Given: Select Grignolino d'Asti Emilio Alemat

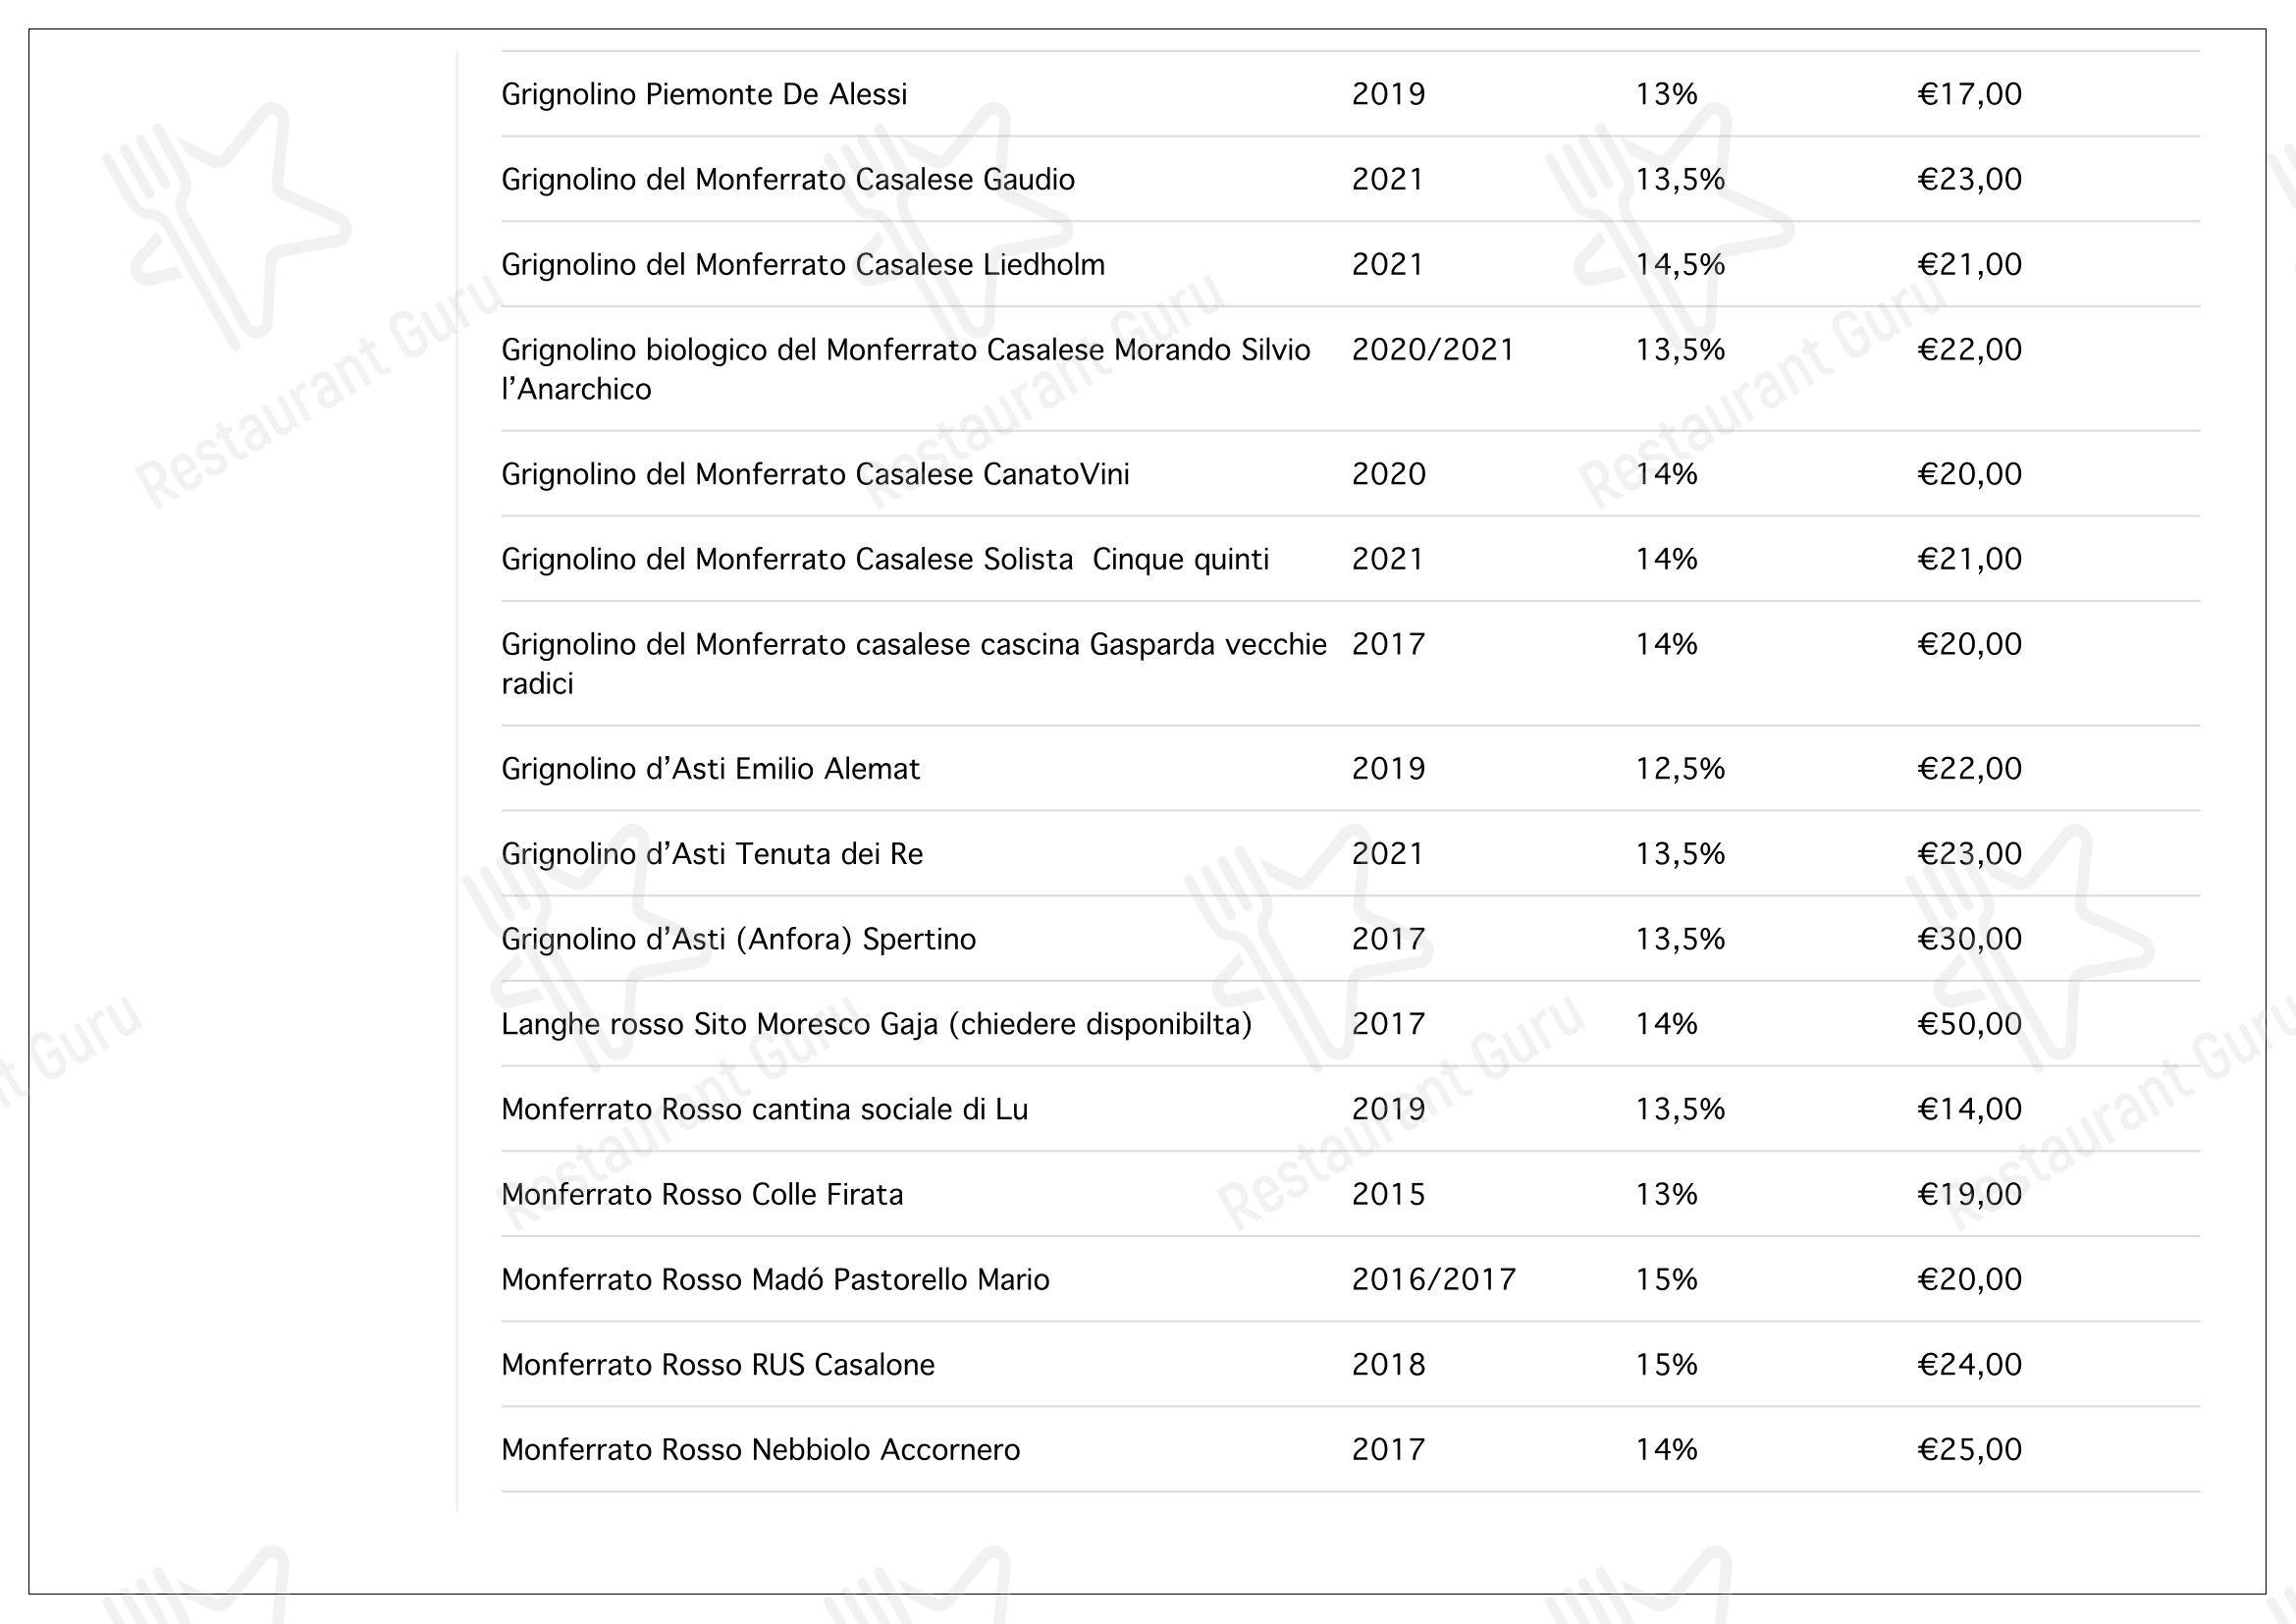Looking at the screenshot, I should [x=710, y=769].
